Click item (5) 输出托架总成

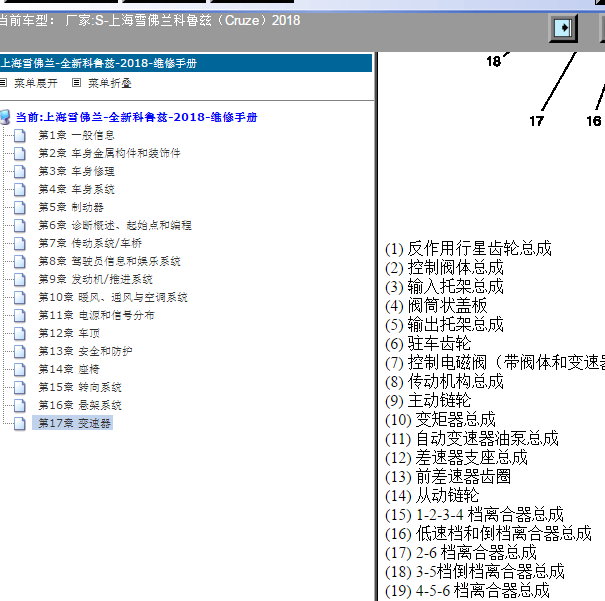(444, 324)
